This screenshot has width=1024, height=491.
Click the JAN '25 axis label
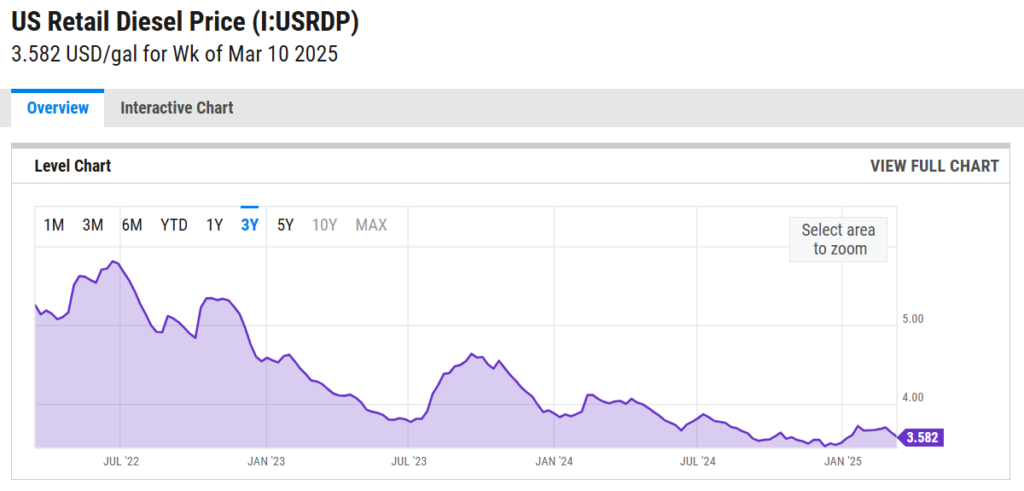click(x=843, y=461)
